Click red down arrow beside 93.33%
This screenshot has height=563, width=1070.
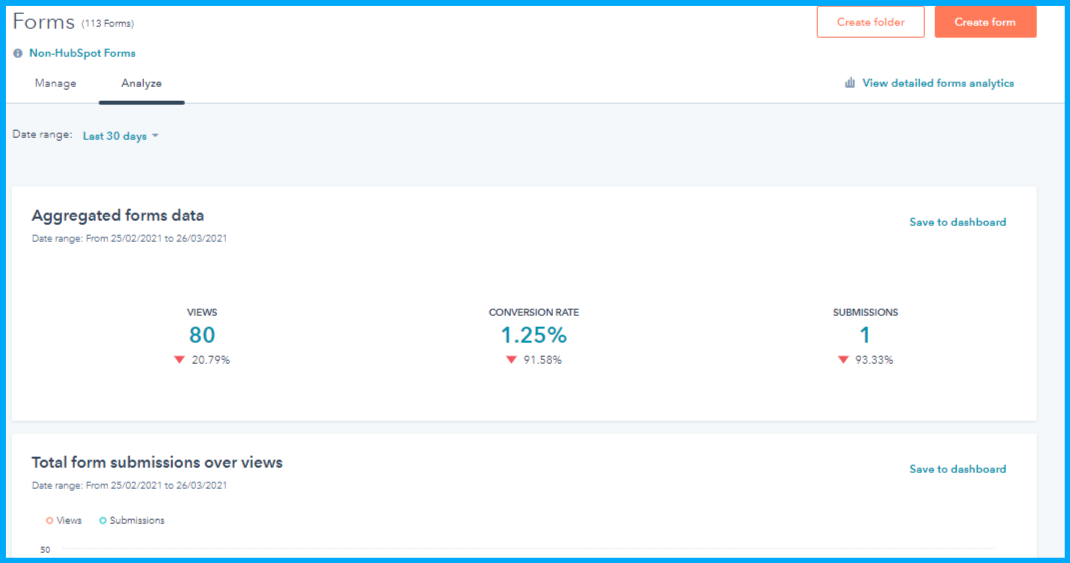pyautogui.click(x=843, y=360)
